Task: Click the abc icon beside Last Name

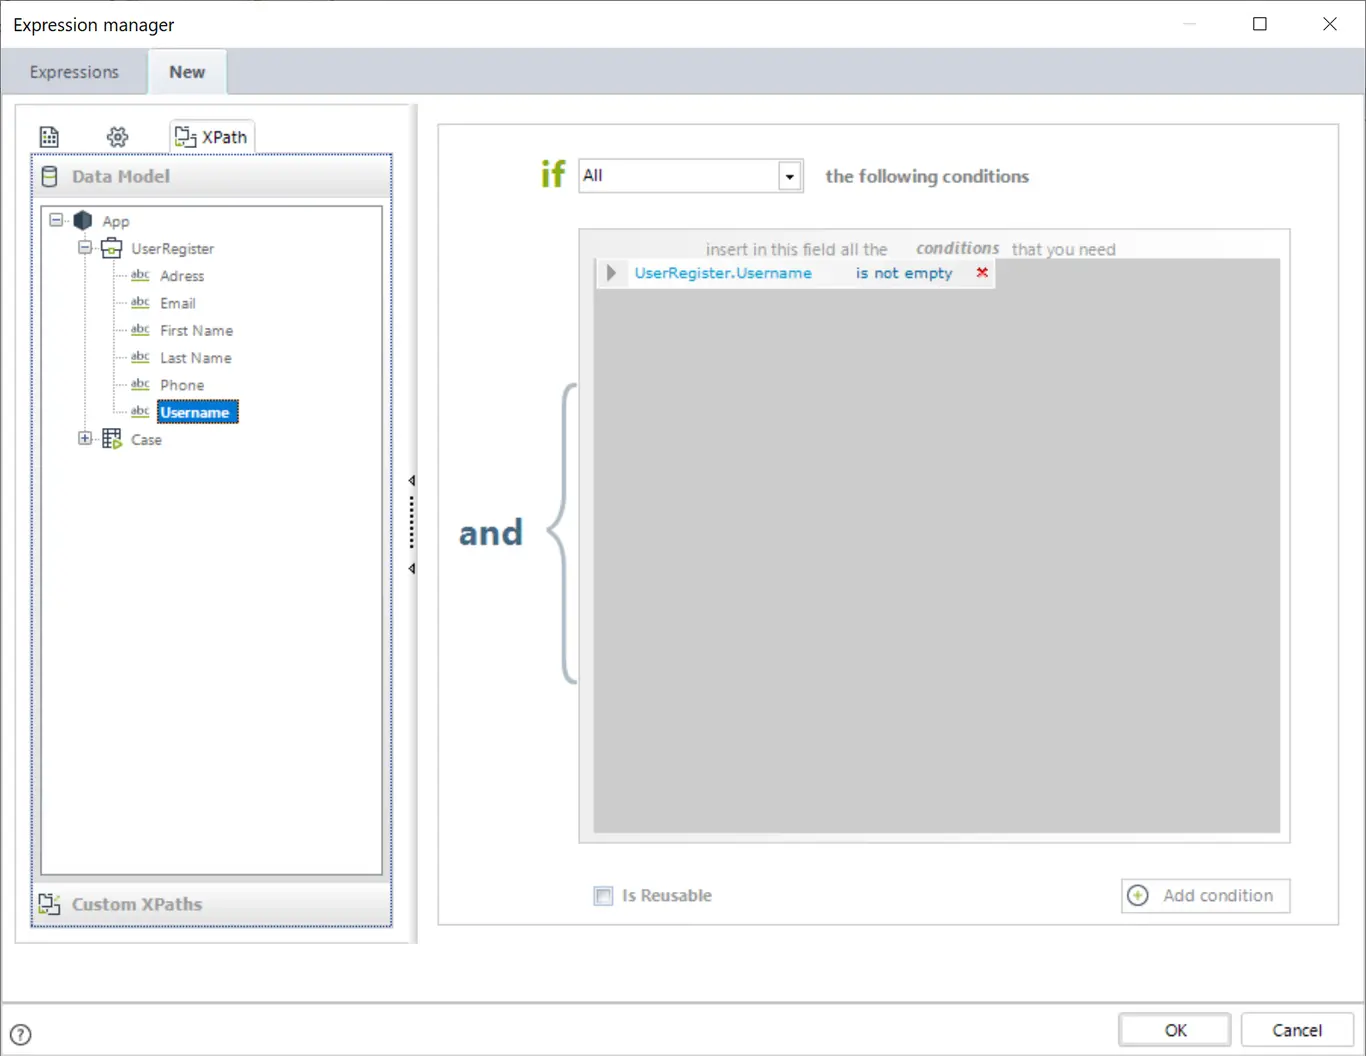Action: [140, 357]
